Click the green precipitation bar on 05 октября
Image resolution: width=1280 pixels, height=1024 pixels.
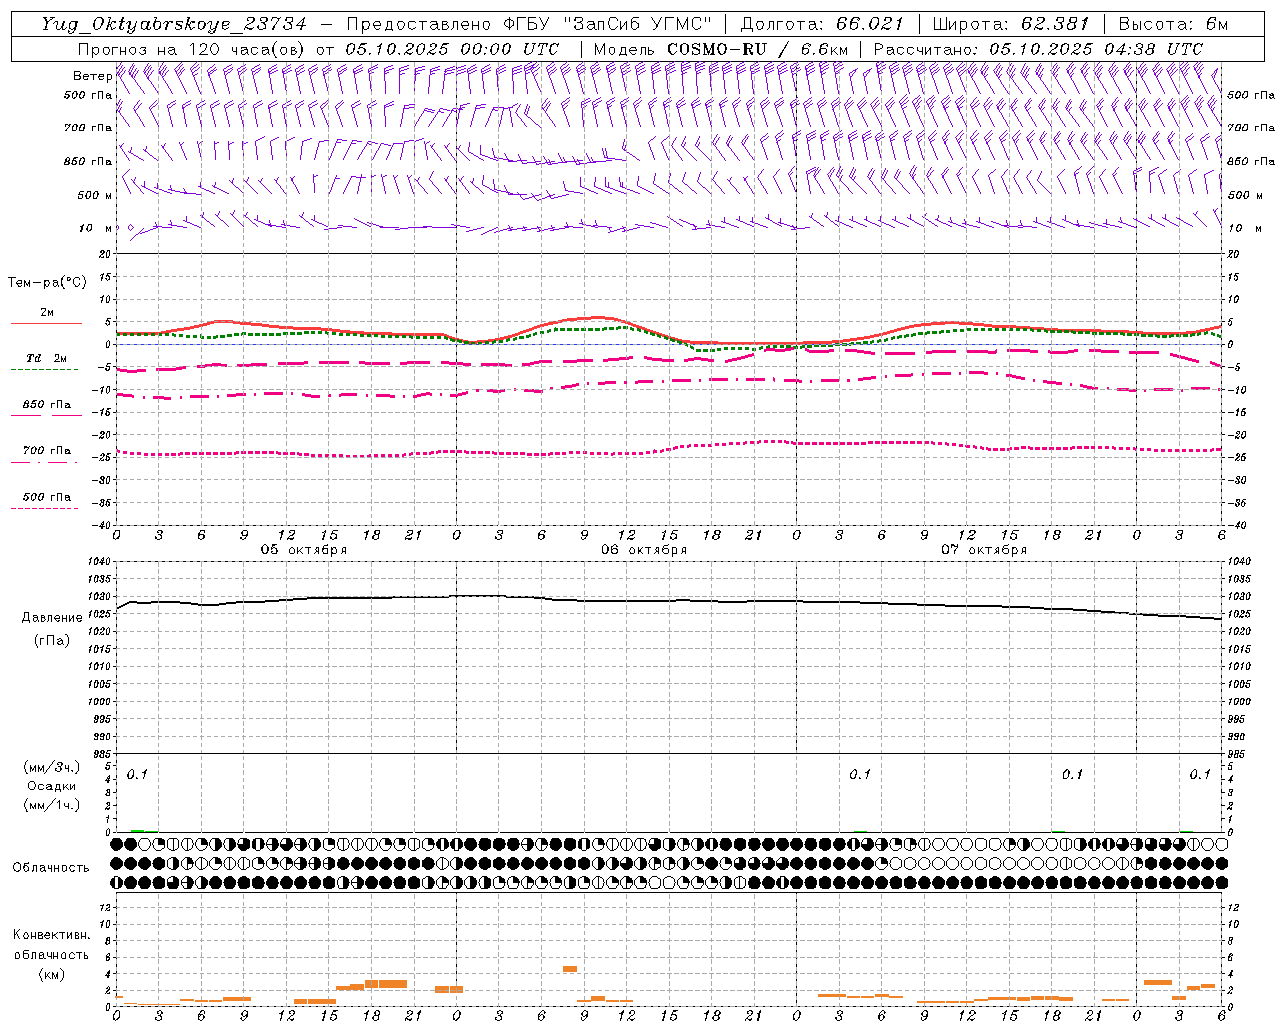click(137, 830)
